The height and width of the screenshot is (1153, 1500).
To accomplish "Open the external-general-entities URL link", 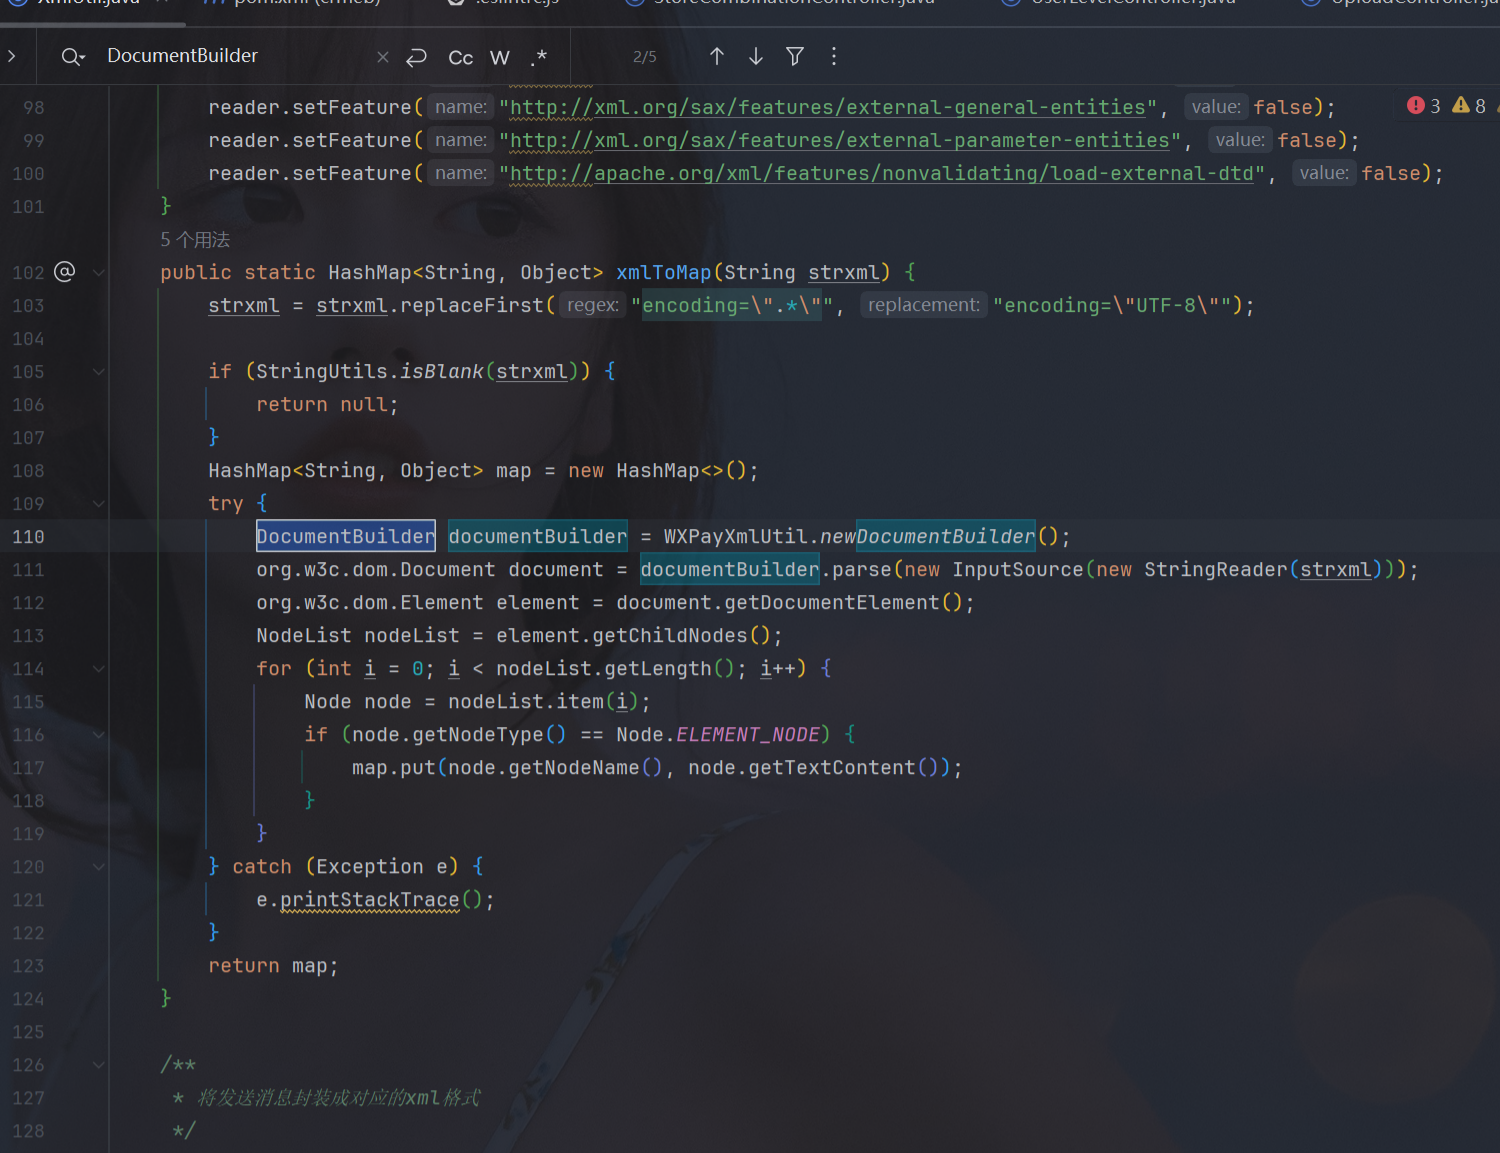I will point(827,107).
